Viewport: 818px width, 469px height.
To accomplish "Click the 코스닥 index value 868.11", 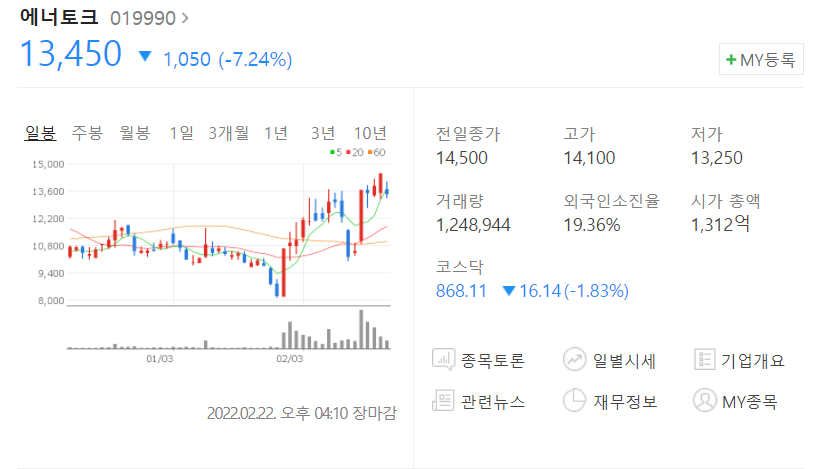I will (461, 291).
